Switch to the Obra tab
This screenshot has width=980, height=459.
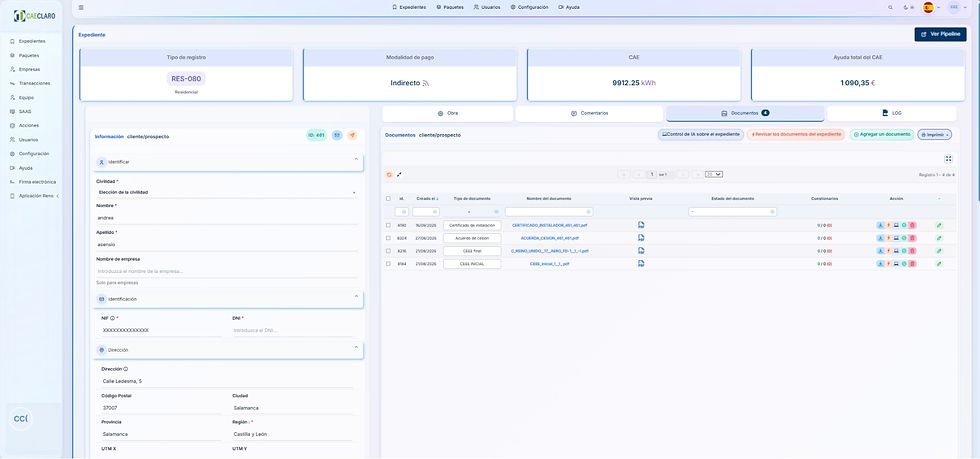448,114
